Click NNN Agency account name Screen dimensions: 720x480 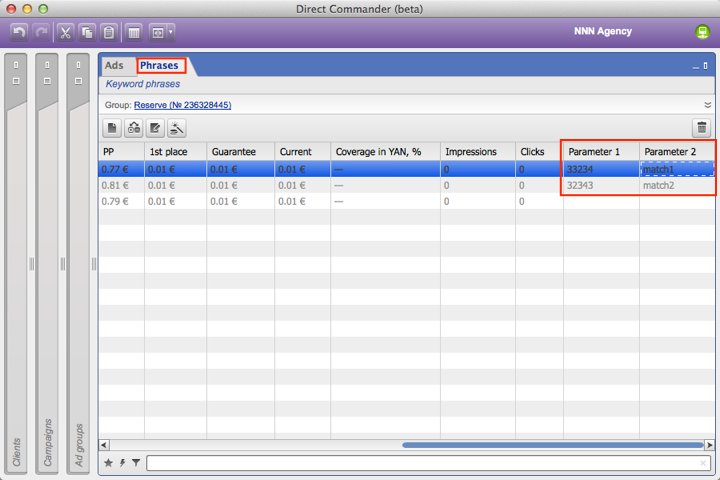pyautogui.click(x=602, y=31)
